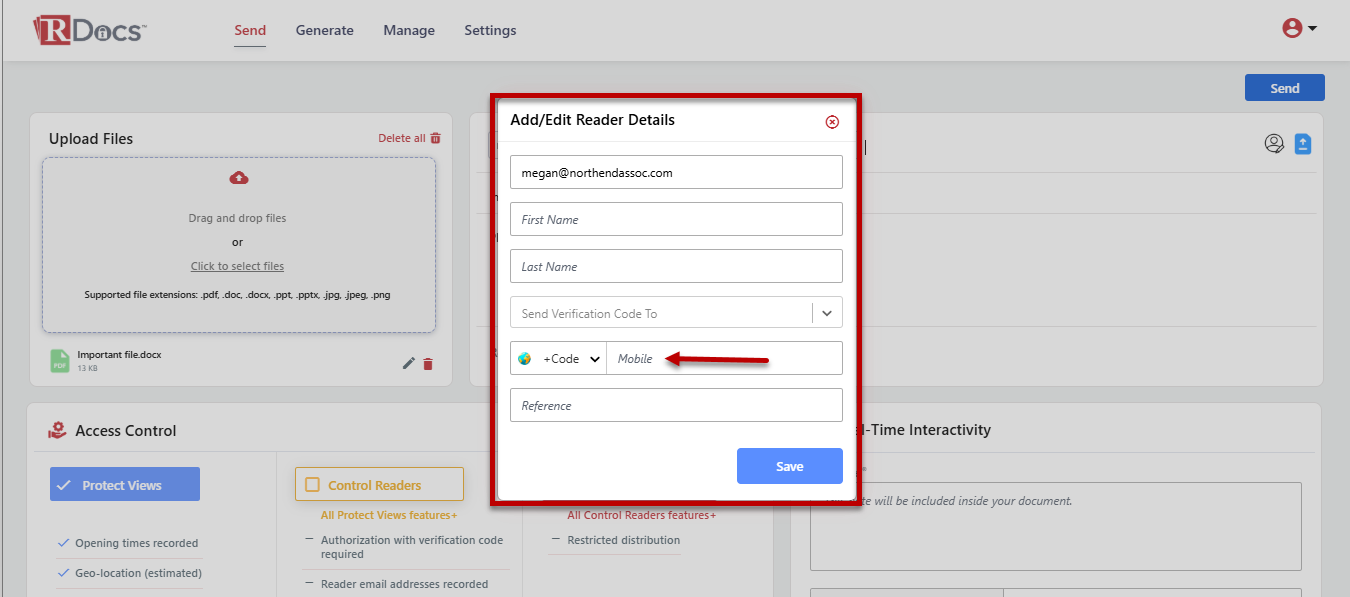The height and width of the screenshot is (597, 1350).
Task: Click the reader contact icon beside upload
Action: (x=1274, y=144)
